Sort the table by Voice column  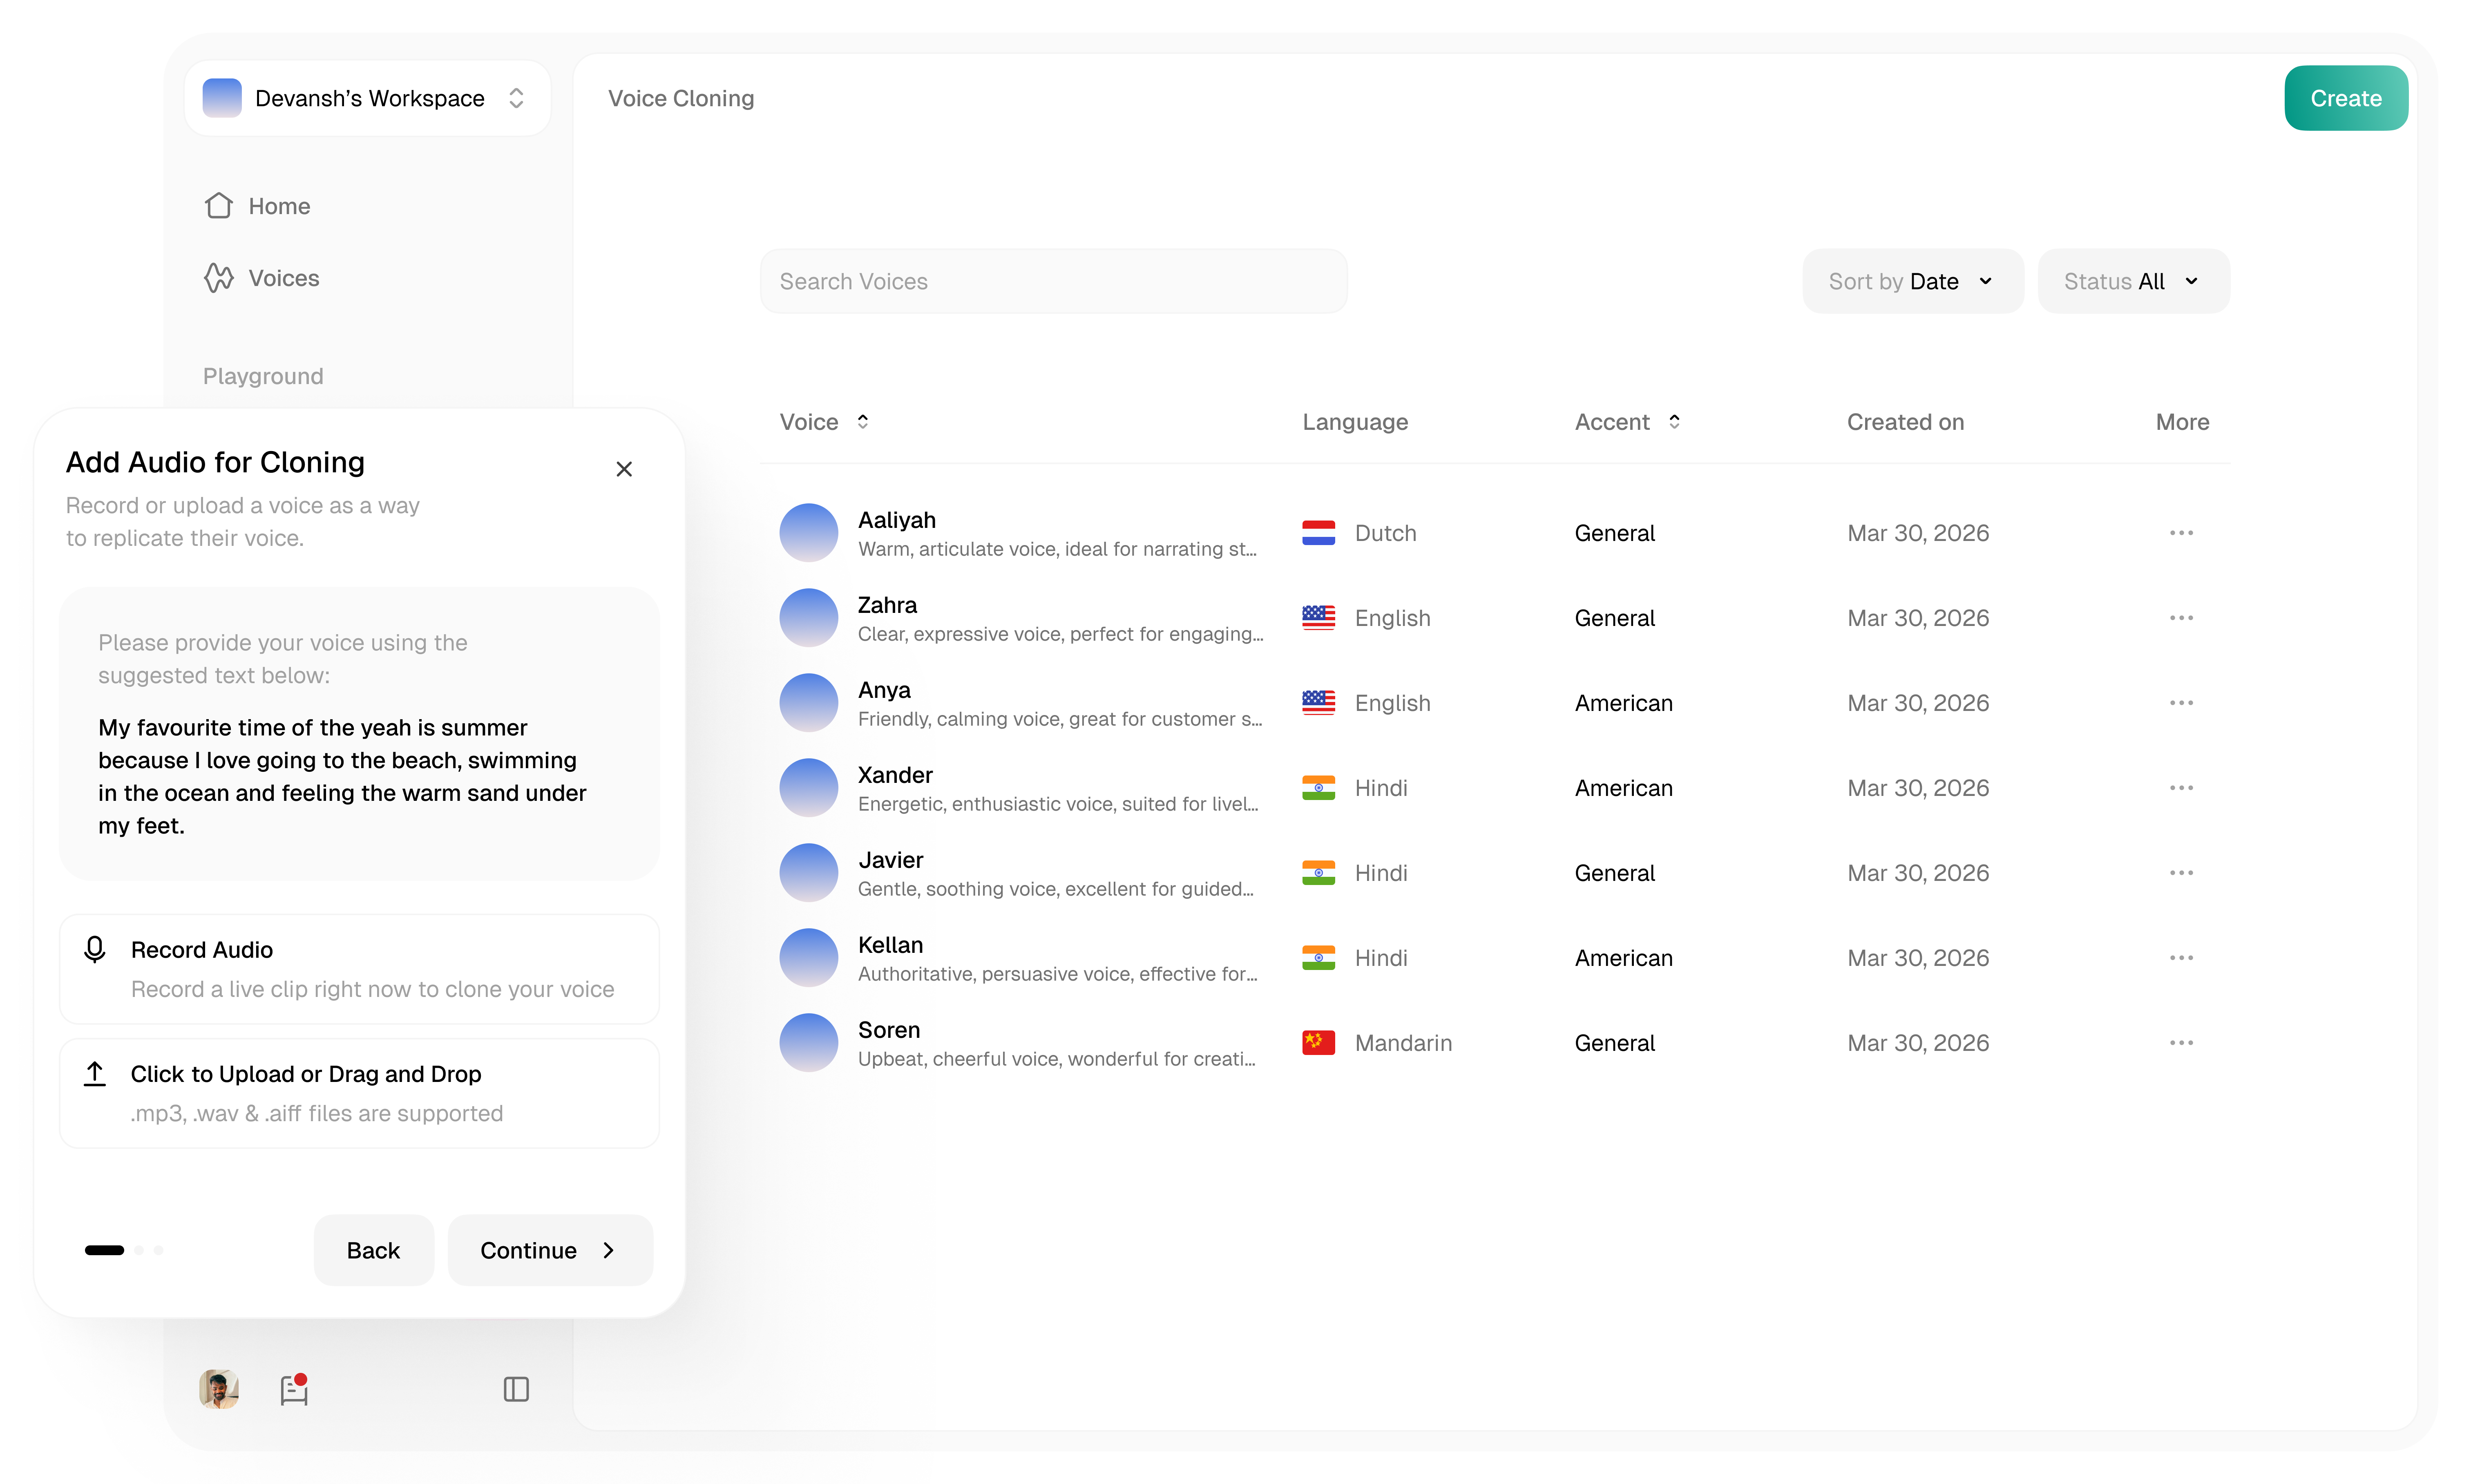tap(862, 422)
